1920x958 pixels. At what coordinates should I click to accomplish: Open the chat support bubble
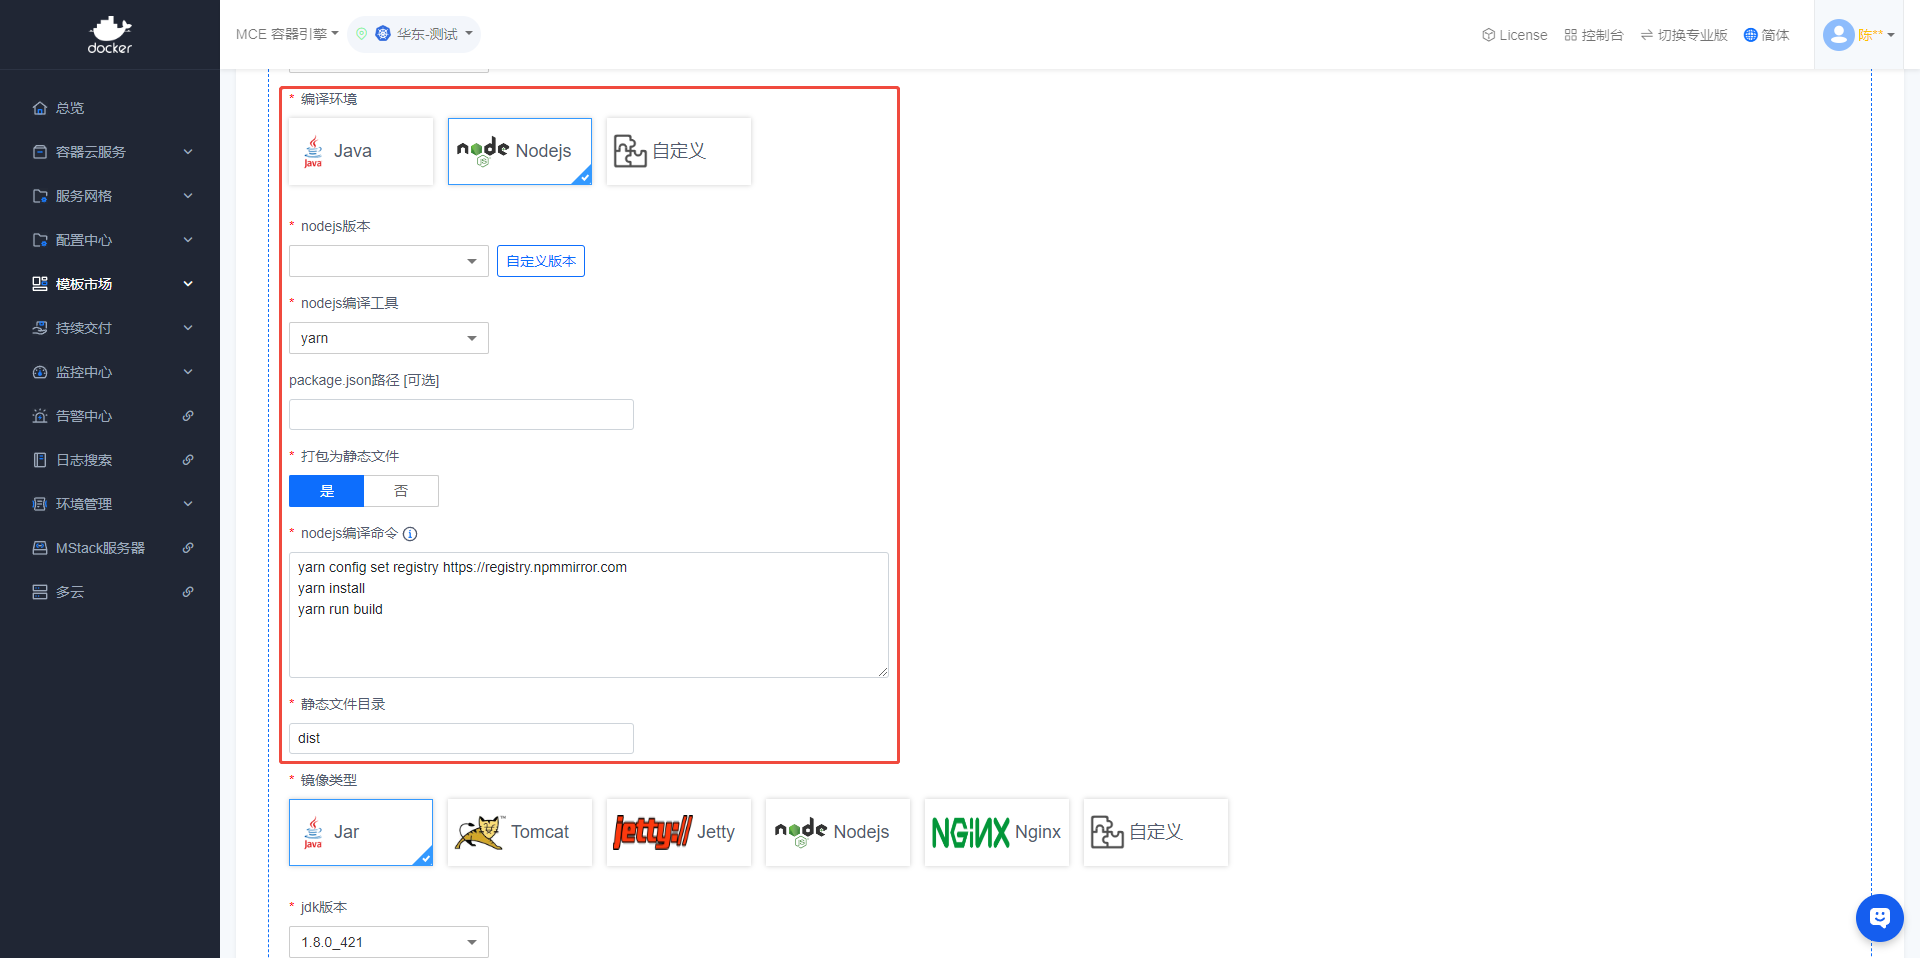(x=1879, y=917)
